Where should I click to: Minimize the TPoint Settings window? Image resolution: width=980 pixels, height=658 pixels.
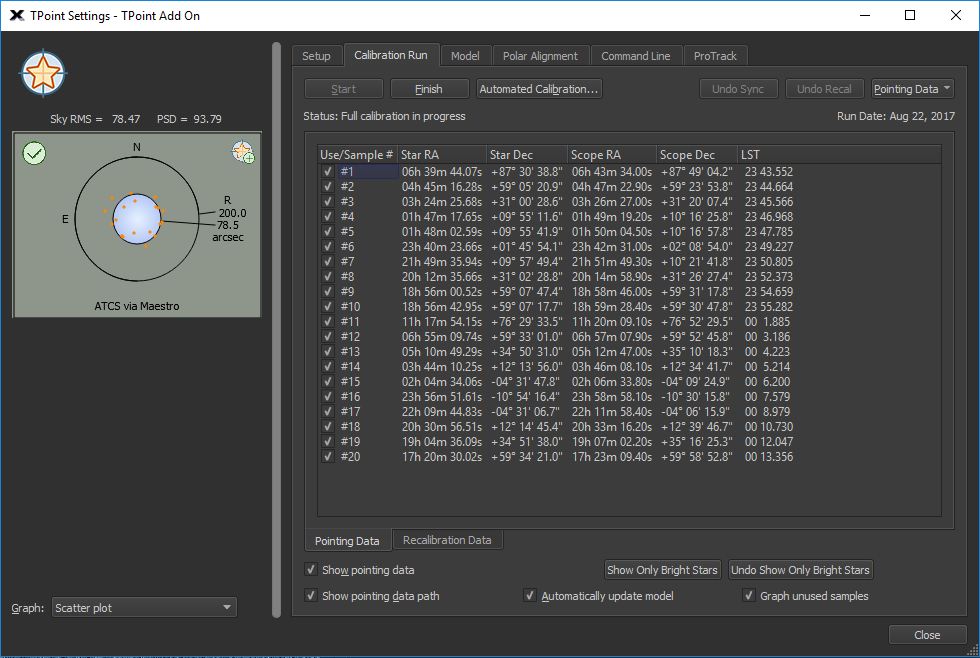click(x=865, y=15)
